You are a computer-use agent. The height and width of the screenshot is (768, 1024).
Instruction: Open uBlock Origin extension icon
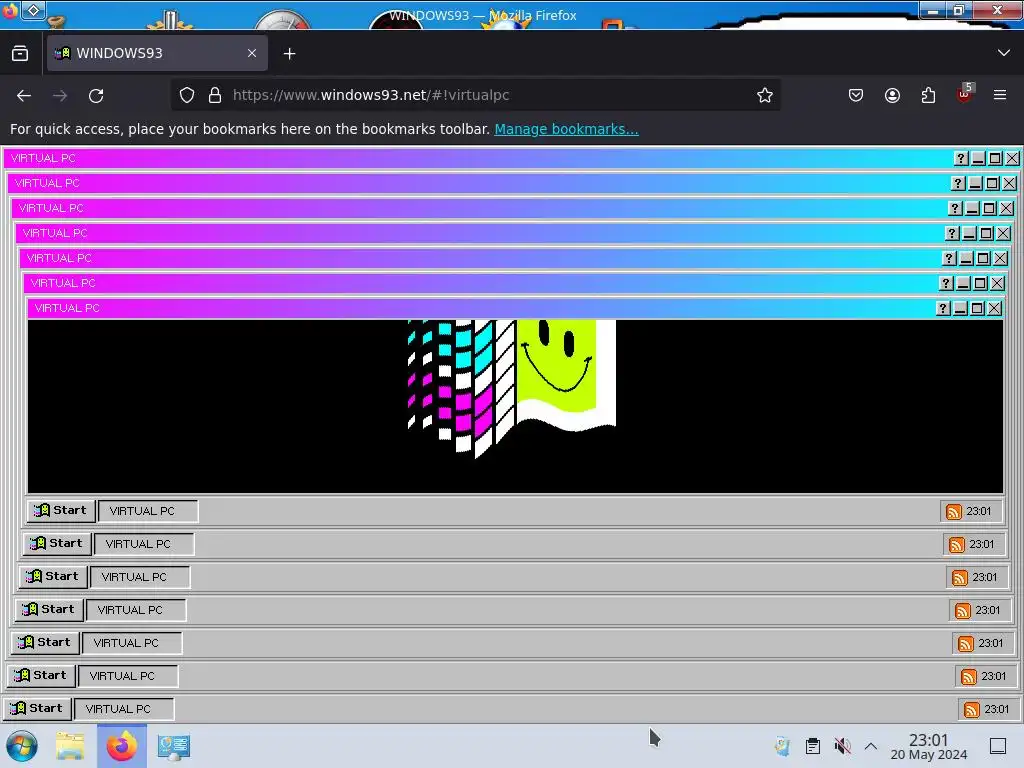(965, 94)
